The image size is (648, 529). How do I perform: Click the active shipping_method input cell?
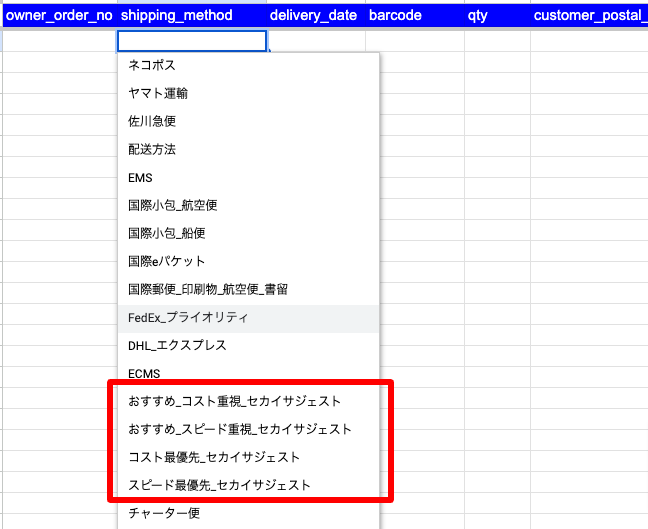[x=192, y=41]
